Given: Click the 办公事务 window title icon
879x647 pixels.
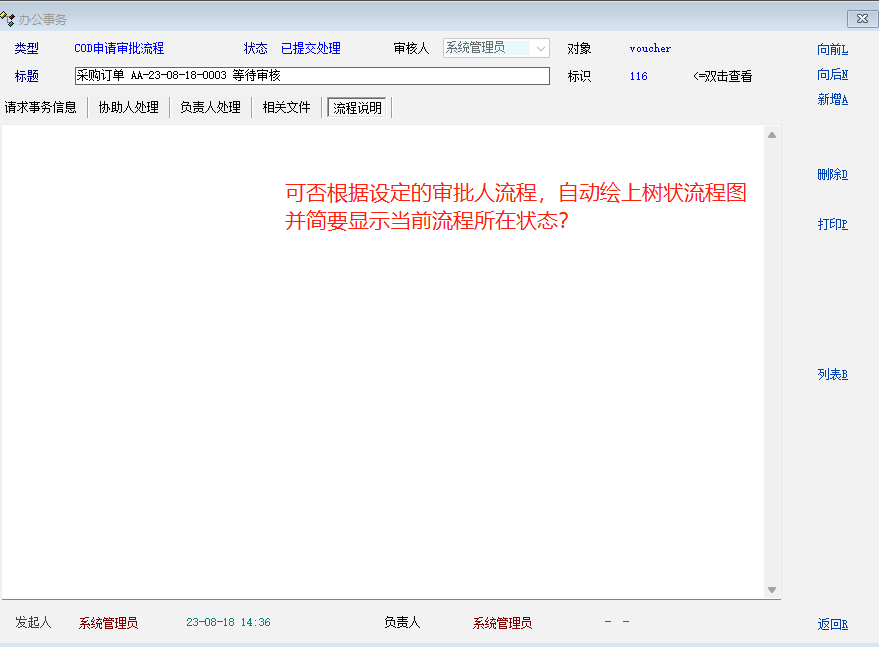Looking at the screenshot, I should [x=8, y=19].
